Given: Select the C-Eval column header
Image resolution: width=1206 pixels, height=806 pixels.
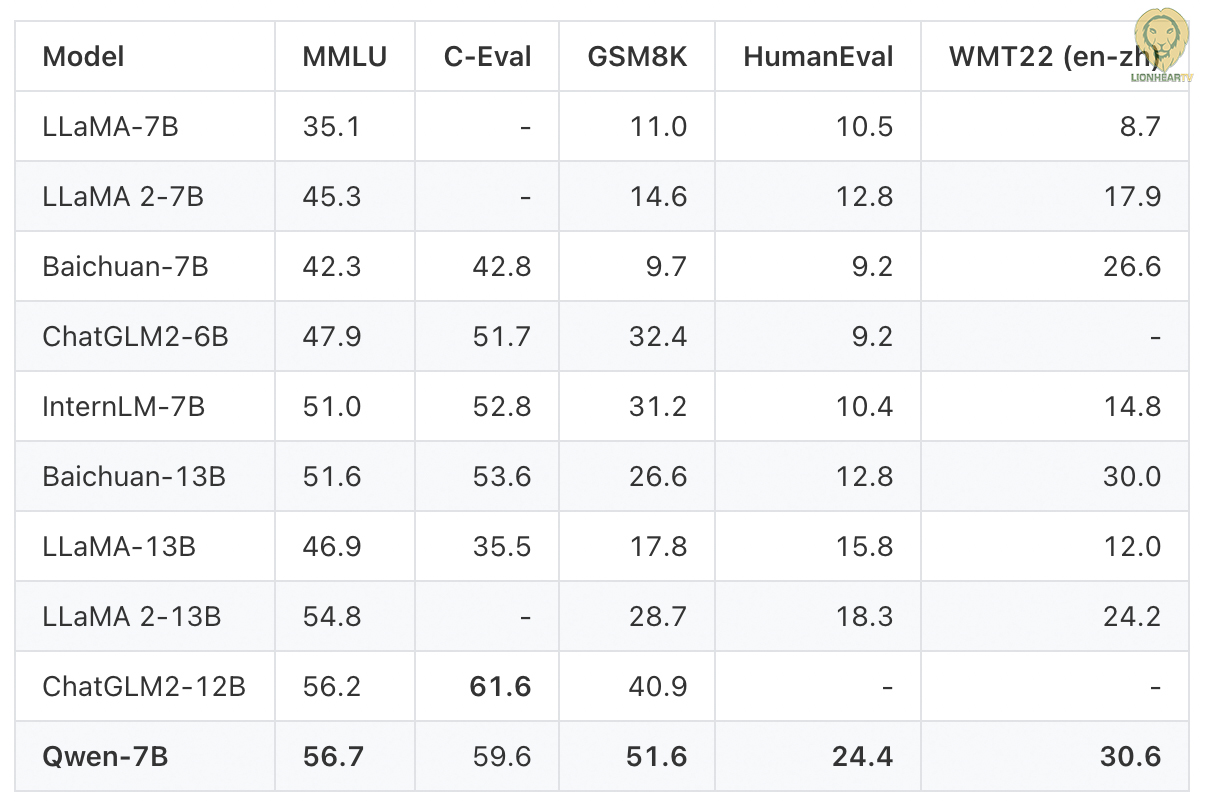Looking at the screenshot, I should coord(487,56).
